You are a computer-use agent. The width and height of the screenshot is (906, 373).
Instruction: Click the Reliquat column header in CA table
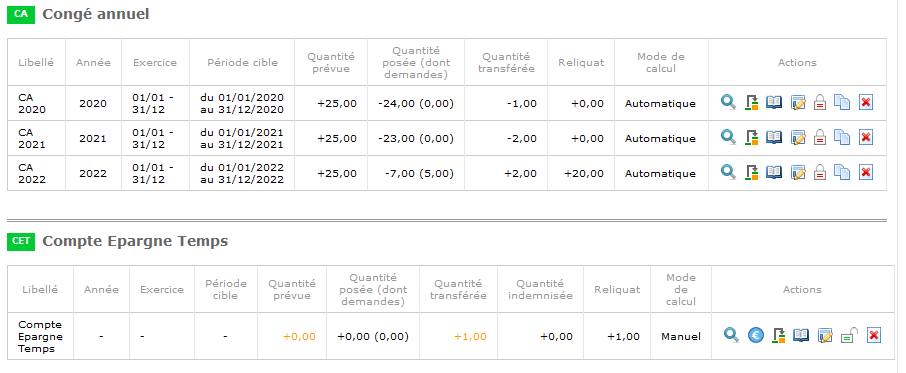[581, 62]
